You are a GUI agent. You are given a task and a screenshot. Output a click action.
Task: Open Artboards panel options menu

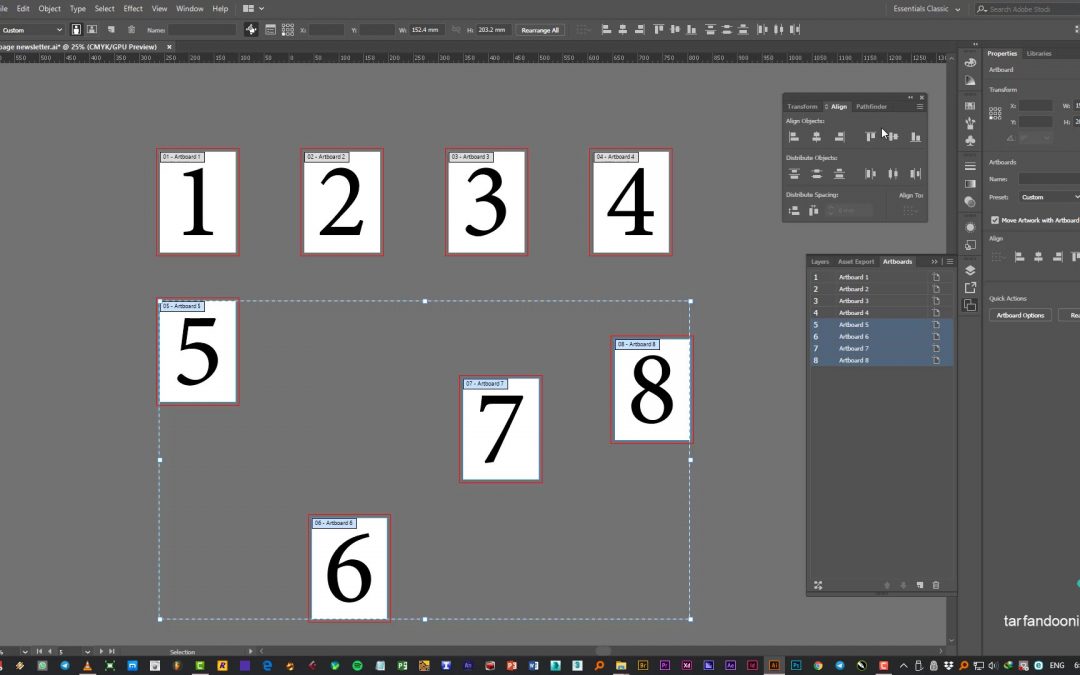950,262
